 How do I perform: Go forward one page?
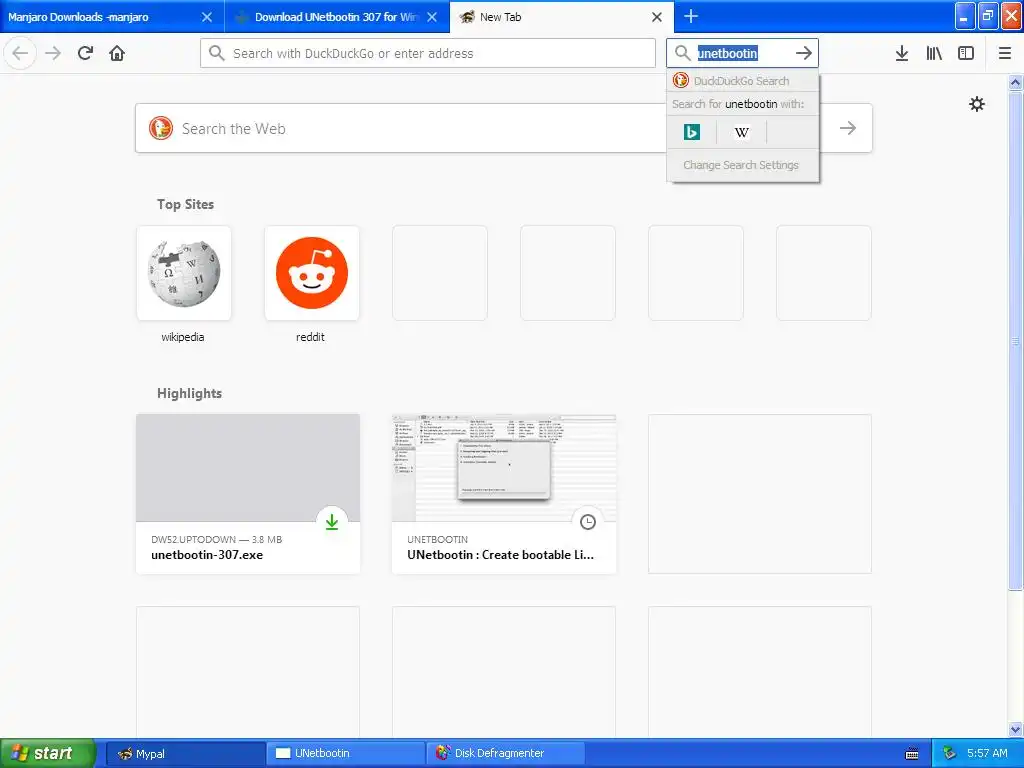click(53, 53)
